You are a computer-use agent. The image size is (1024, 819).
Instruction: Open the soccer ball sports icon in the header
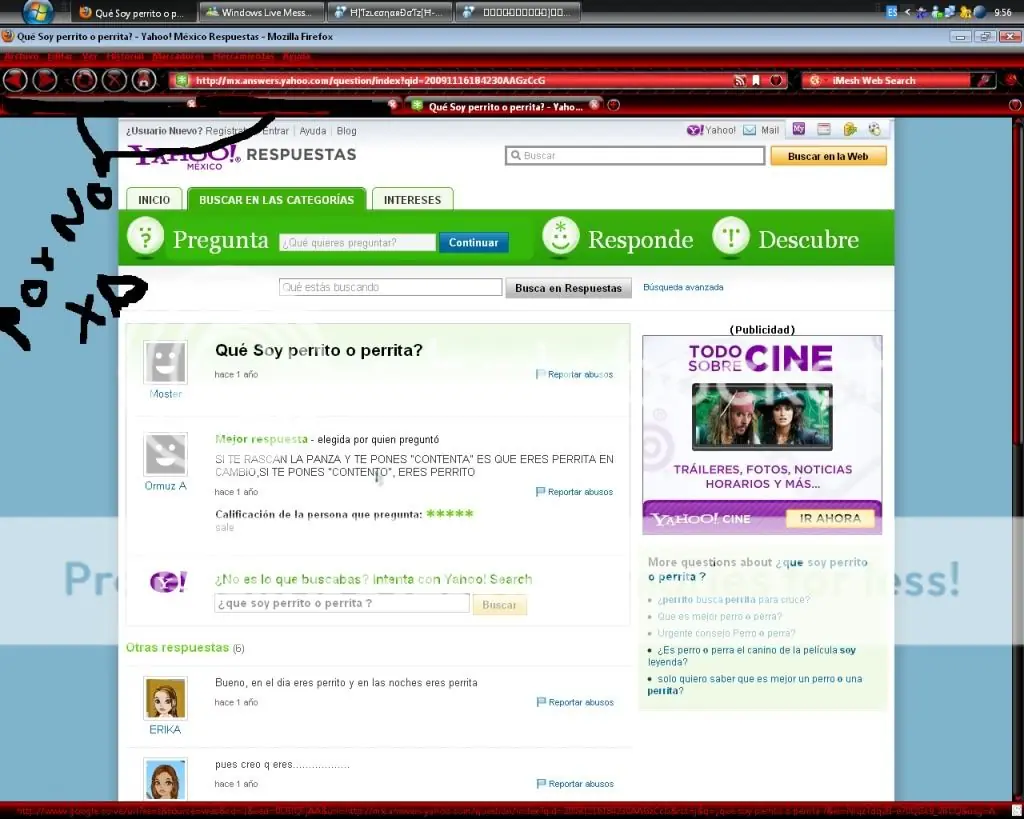click(874, 129)
